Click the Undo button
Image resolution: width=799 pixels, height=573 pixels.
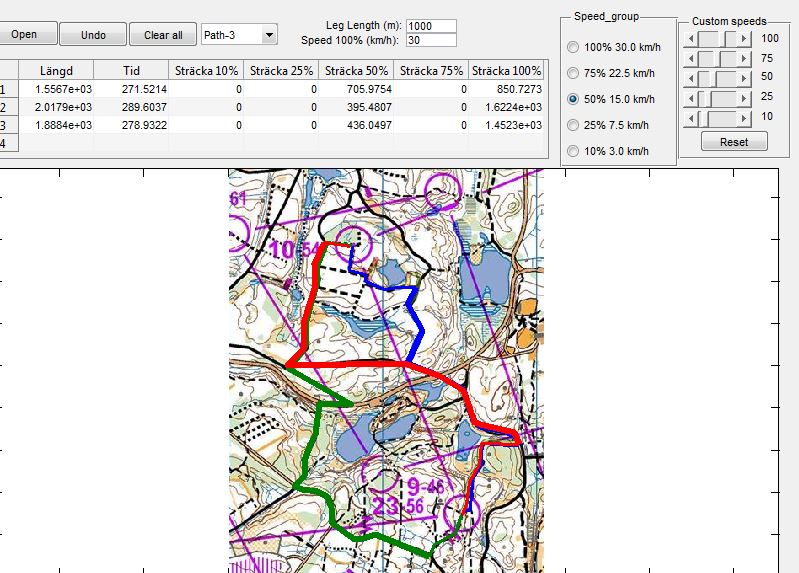point(93,35)
